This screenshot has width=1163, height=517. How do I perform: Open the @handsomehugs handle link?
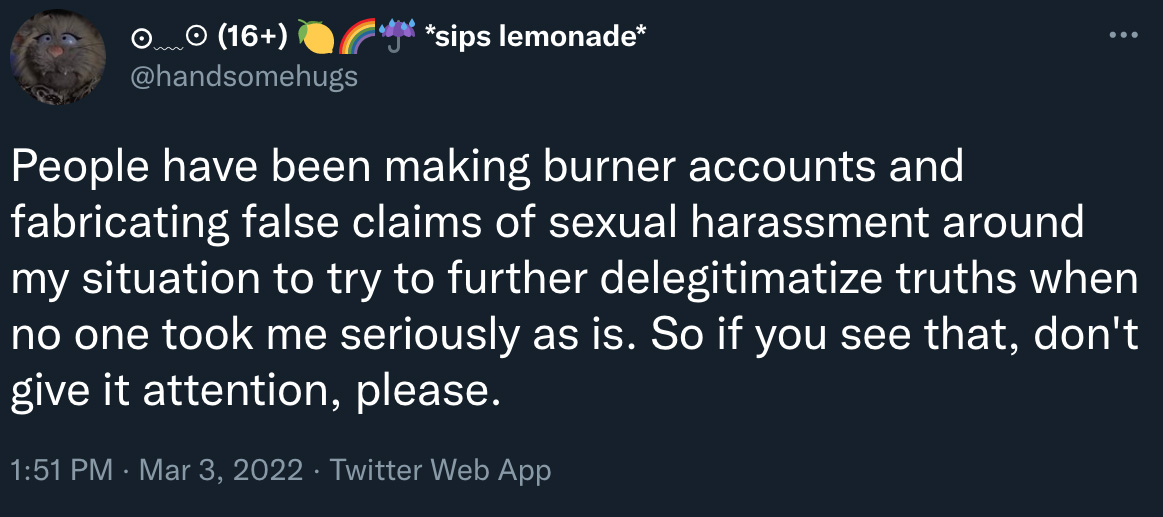pos(244,76)
